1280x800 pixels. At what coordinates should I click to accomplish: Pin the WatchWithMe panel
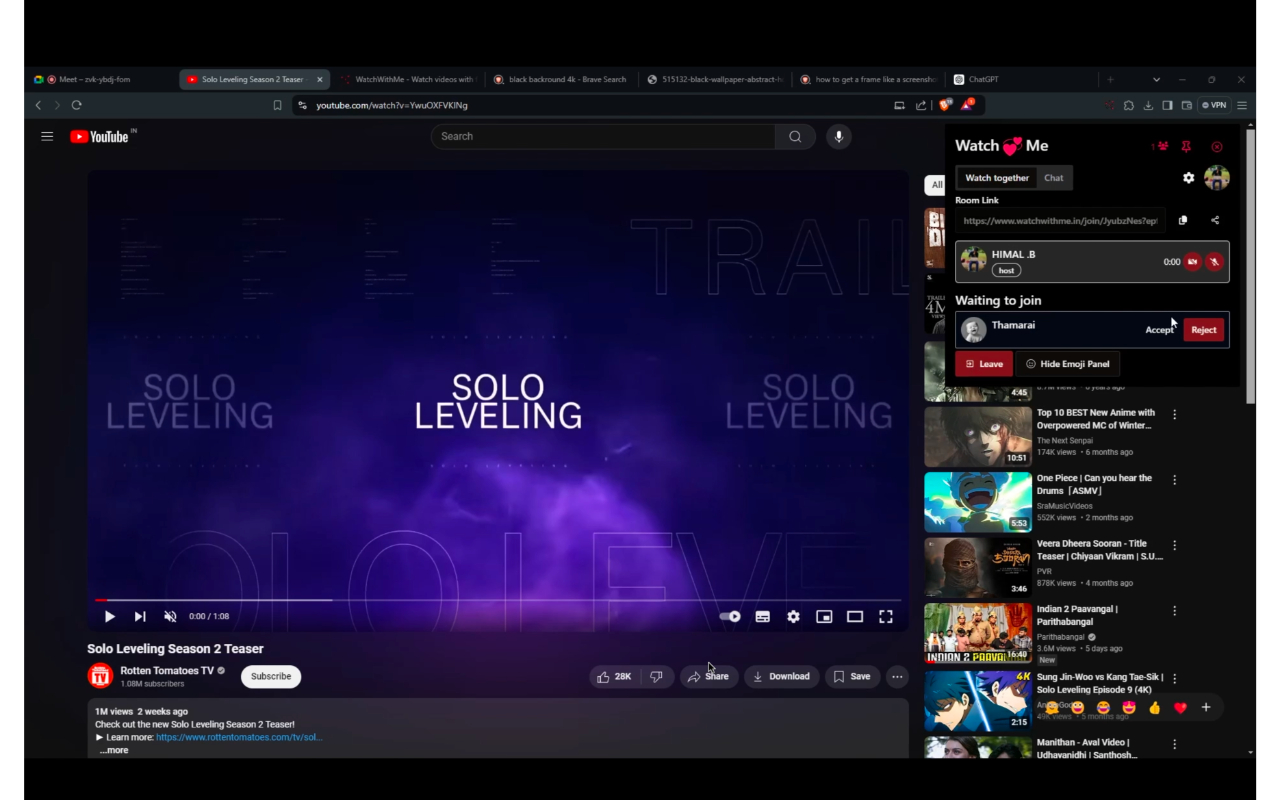tap(1186, 146)
